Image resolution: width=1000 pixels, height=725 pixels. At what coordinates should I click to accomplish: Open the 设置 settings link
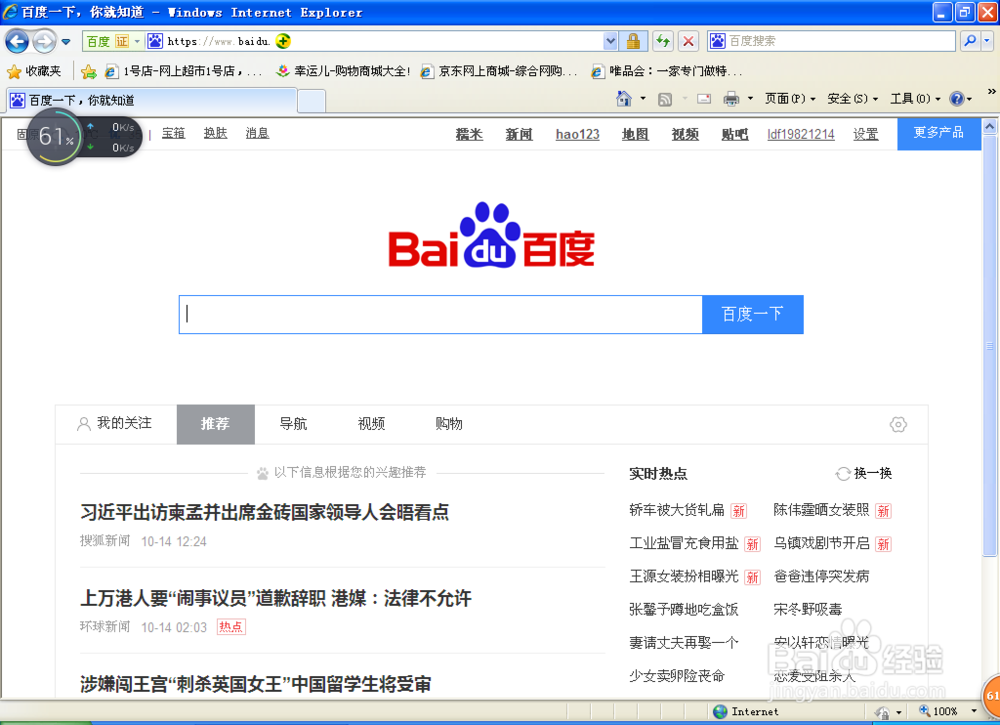point(865,134)
